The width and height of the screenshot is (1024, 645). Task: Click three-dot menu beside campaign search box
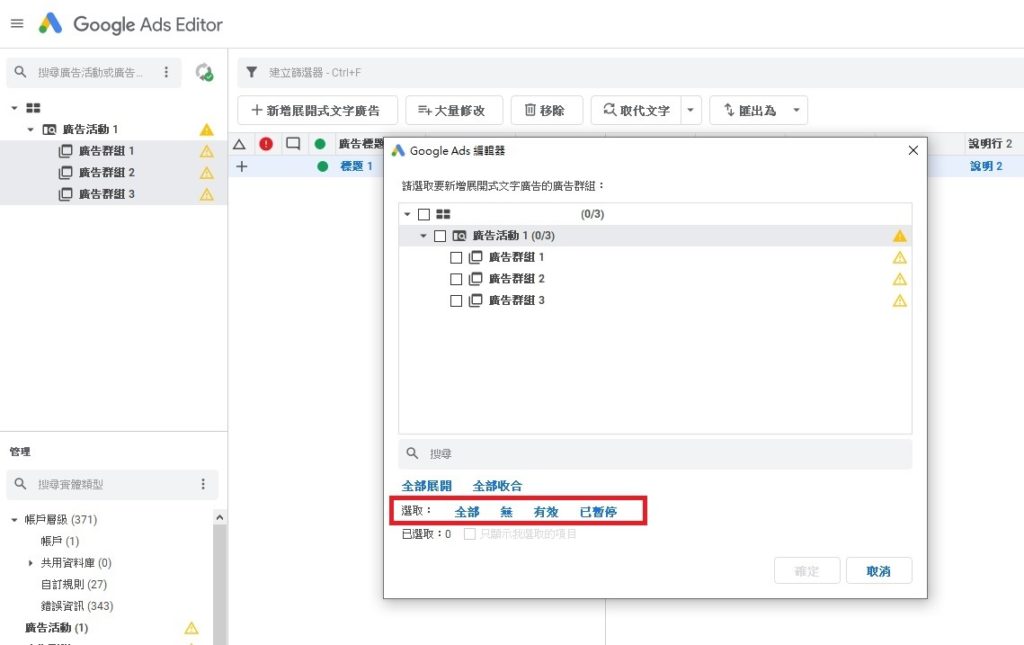click(164, 72)
